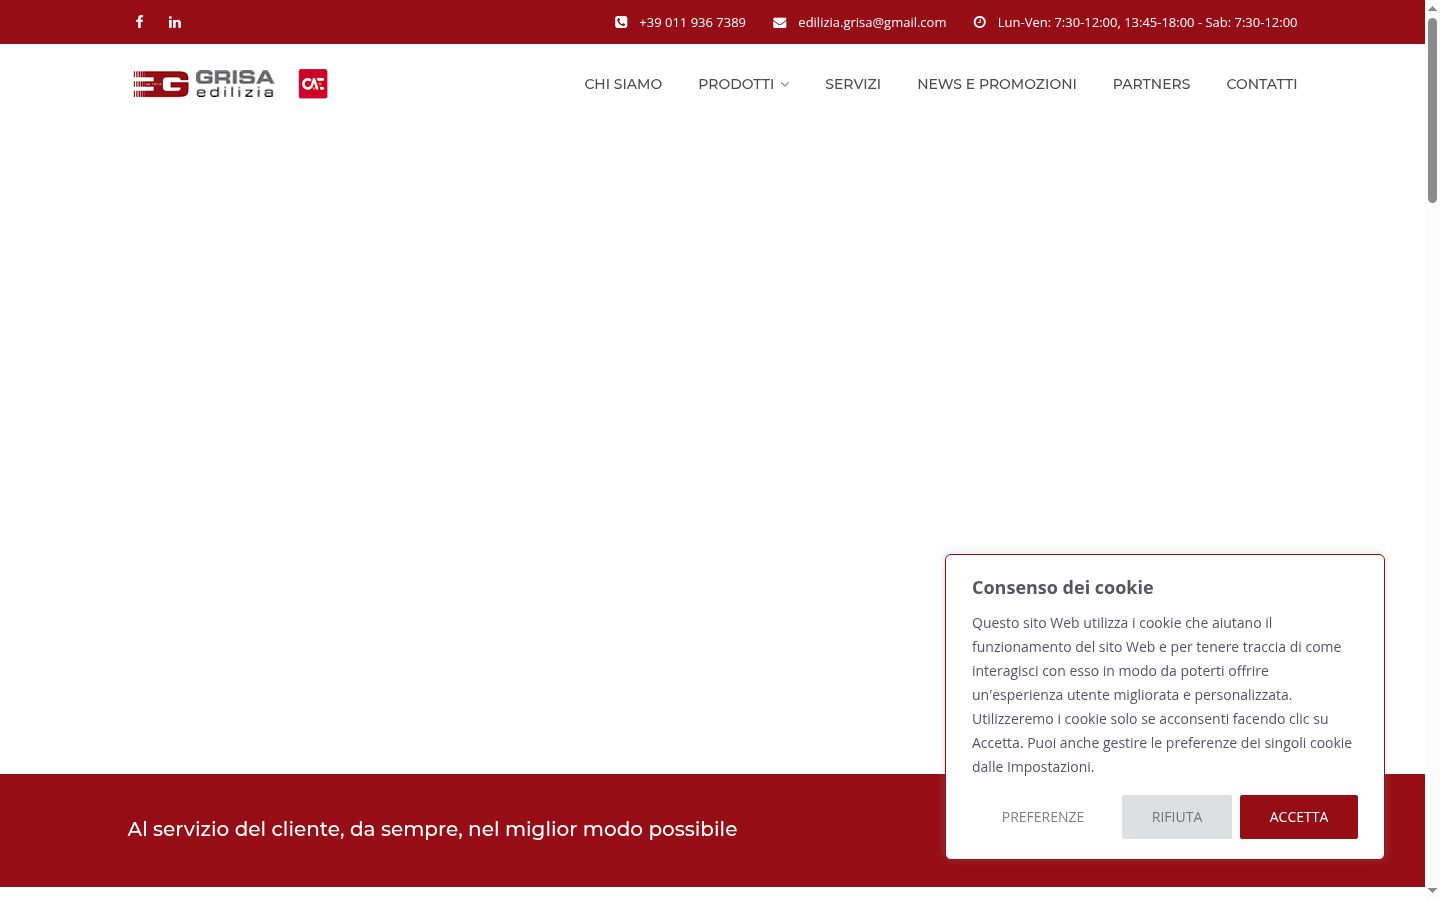Open the Chi Siamo menu item
1440x900 pixels.
click(x=623, y=84)
